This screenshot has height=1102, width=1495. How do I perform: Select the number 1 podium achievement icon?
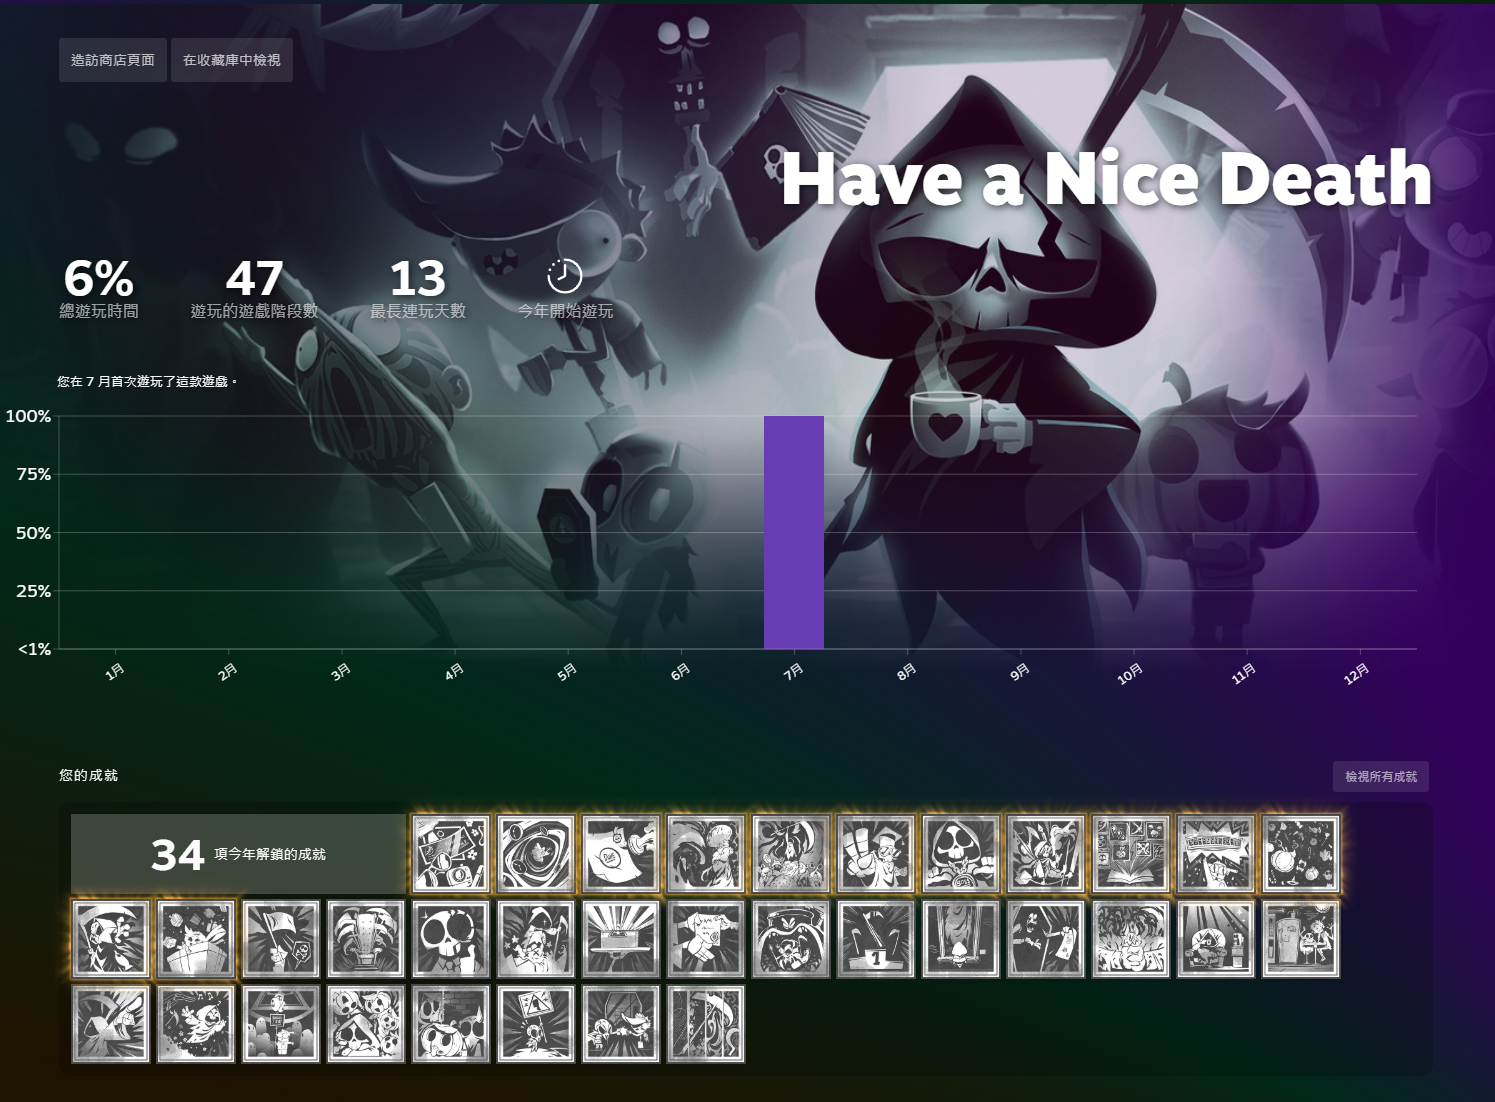[x=876, y=939]
